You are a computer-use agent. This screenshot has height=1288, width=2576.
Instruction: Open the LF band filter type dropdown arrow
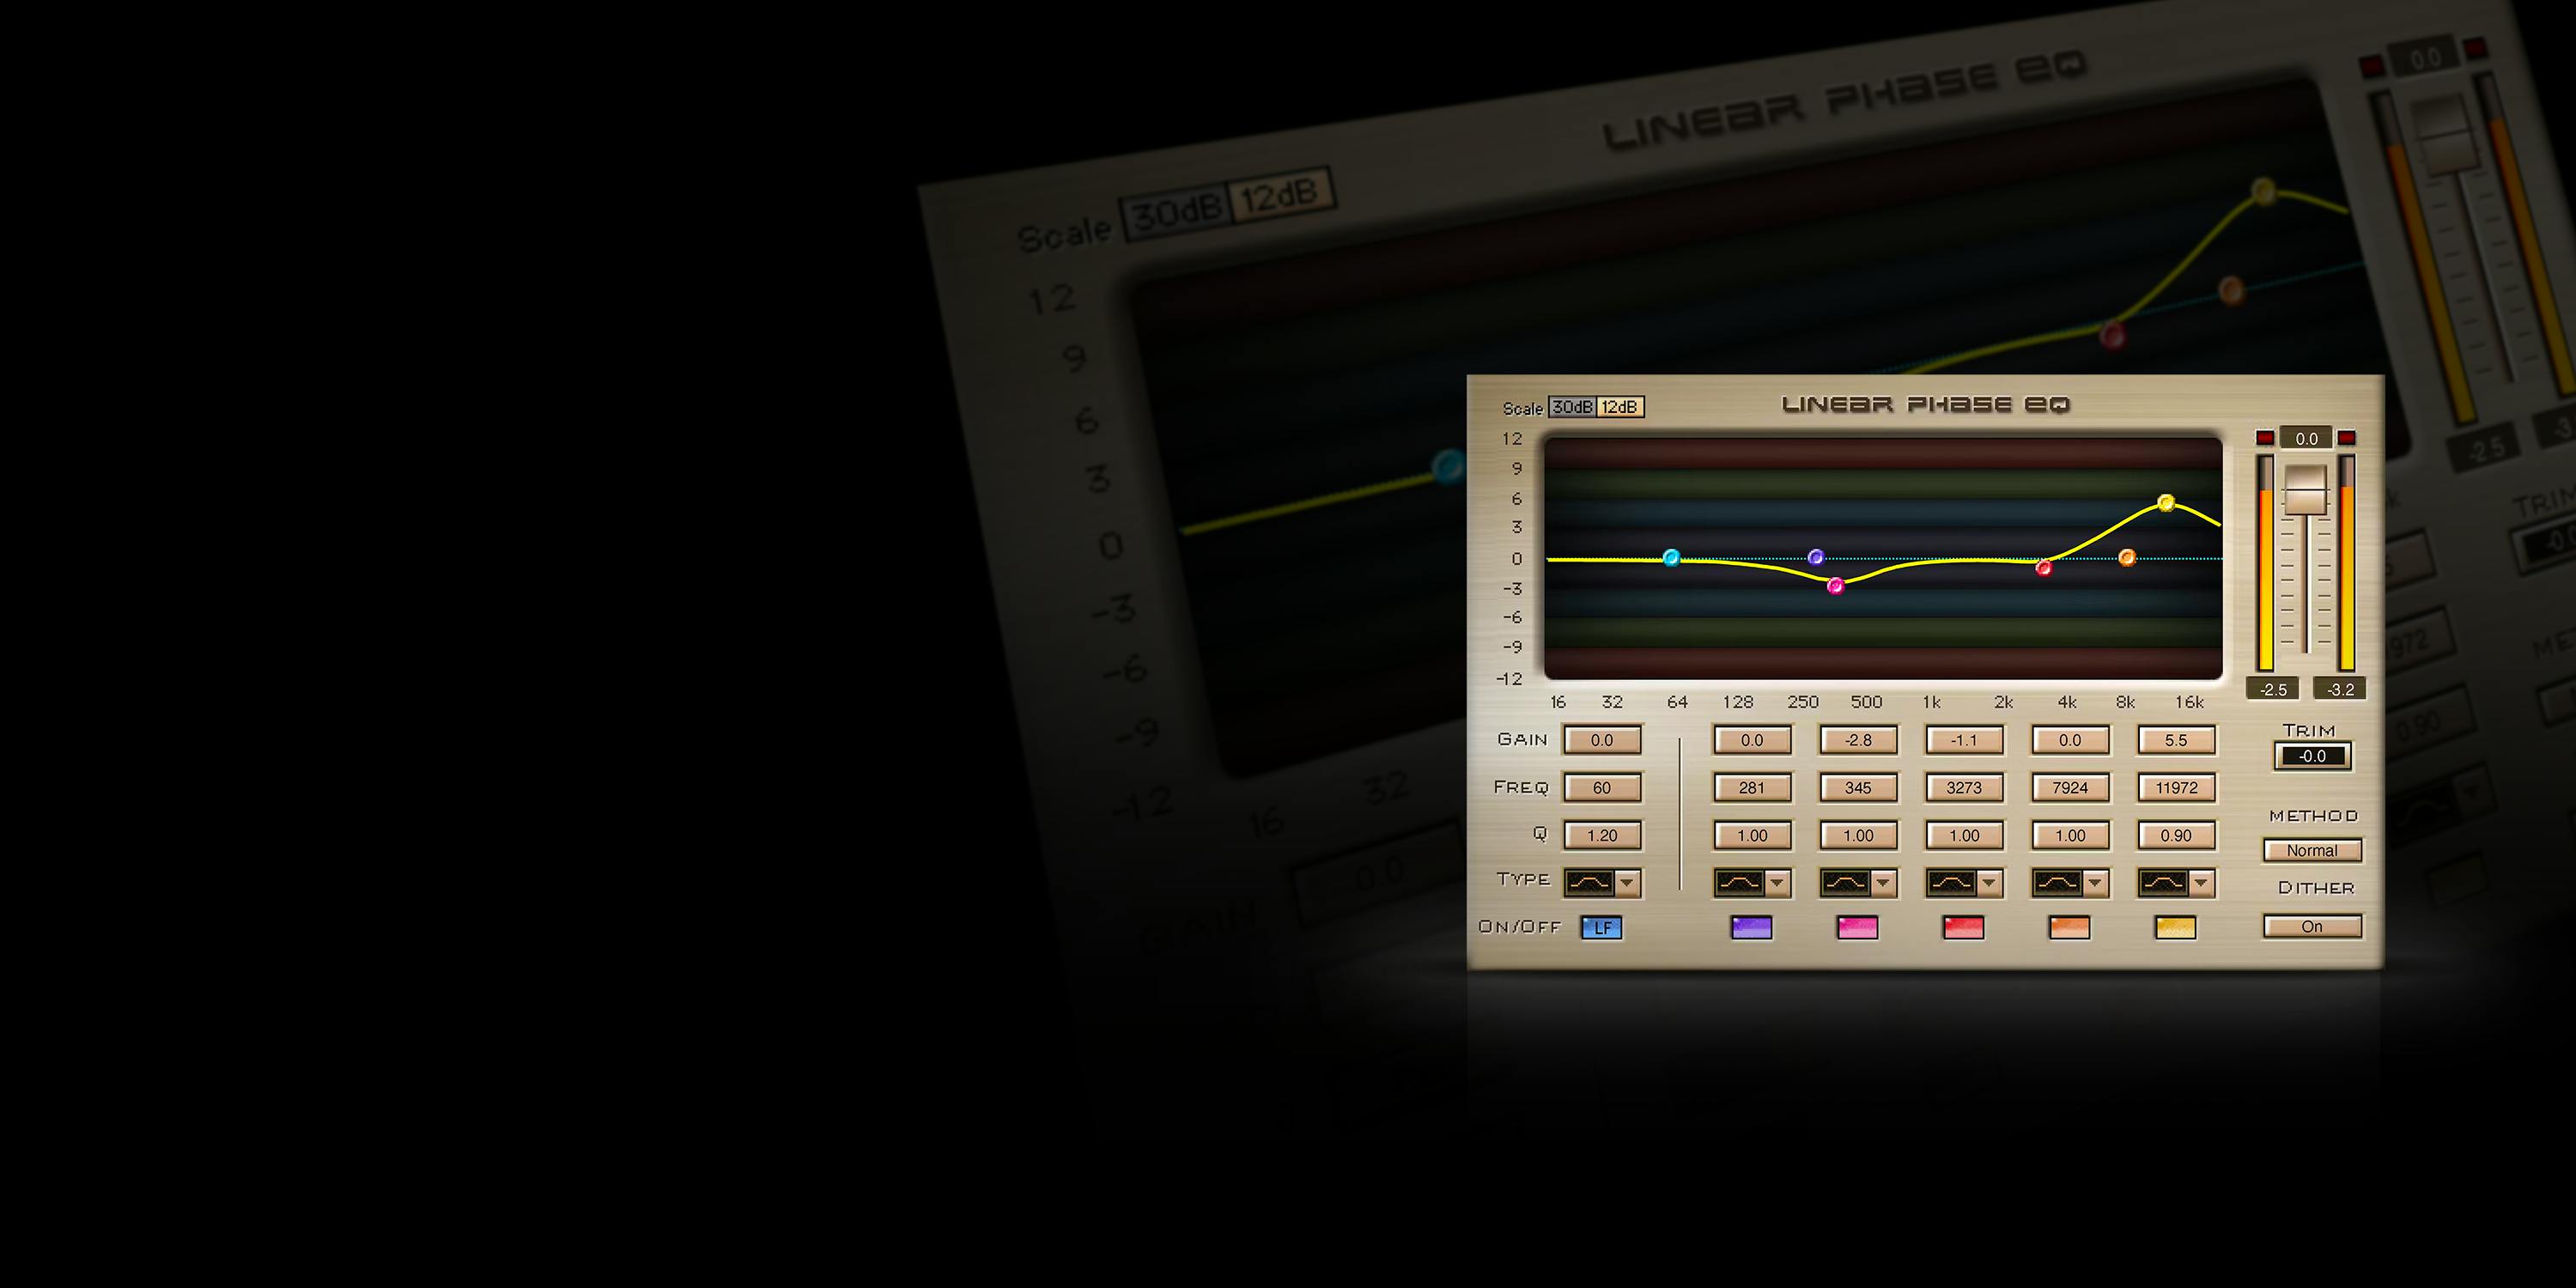point(1627,883)
